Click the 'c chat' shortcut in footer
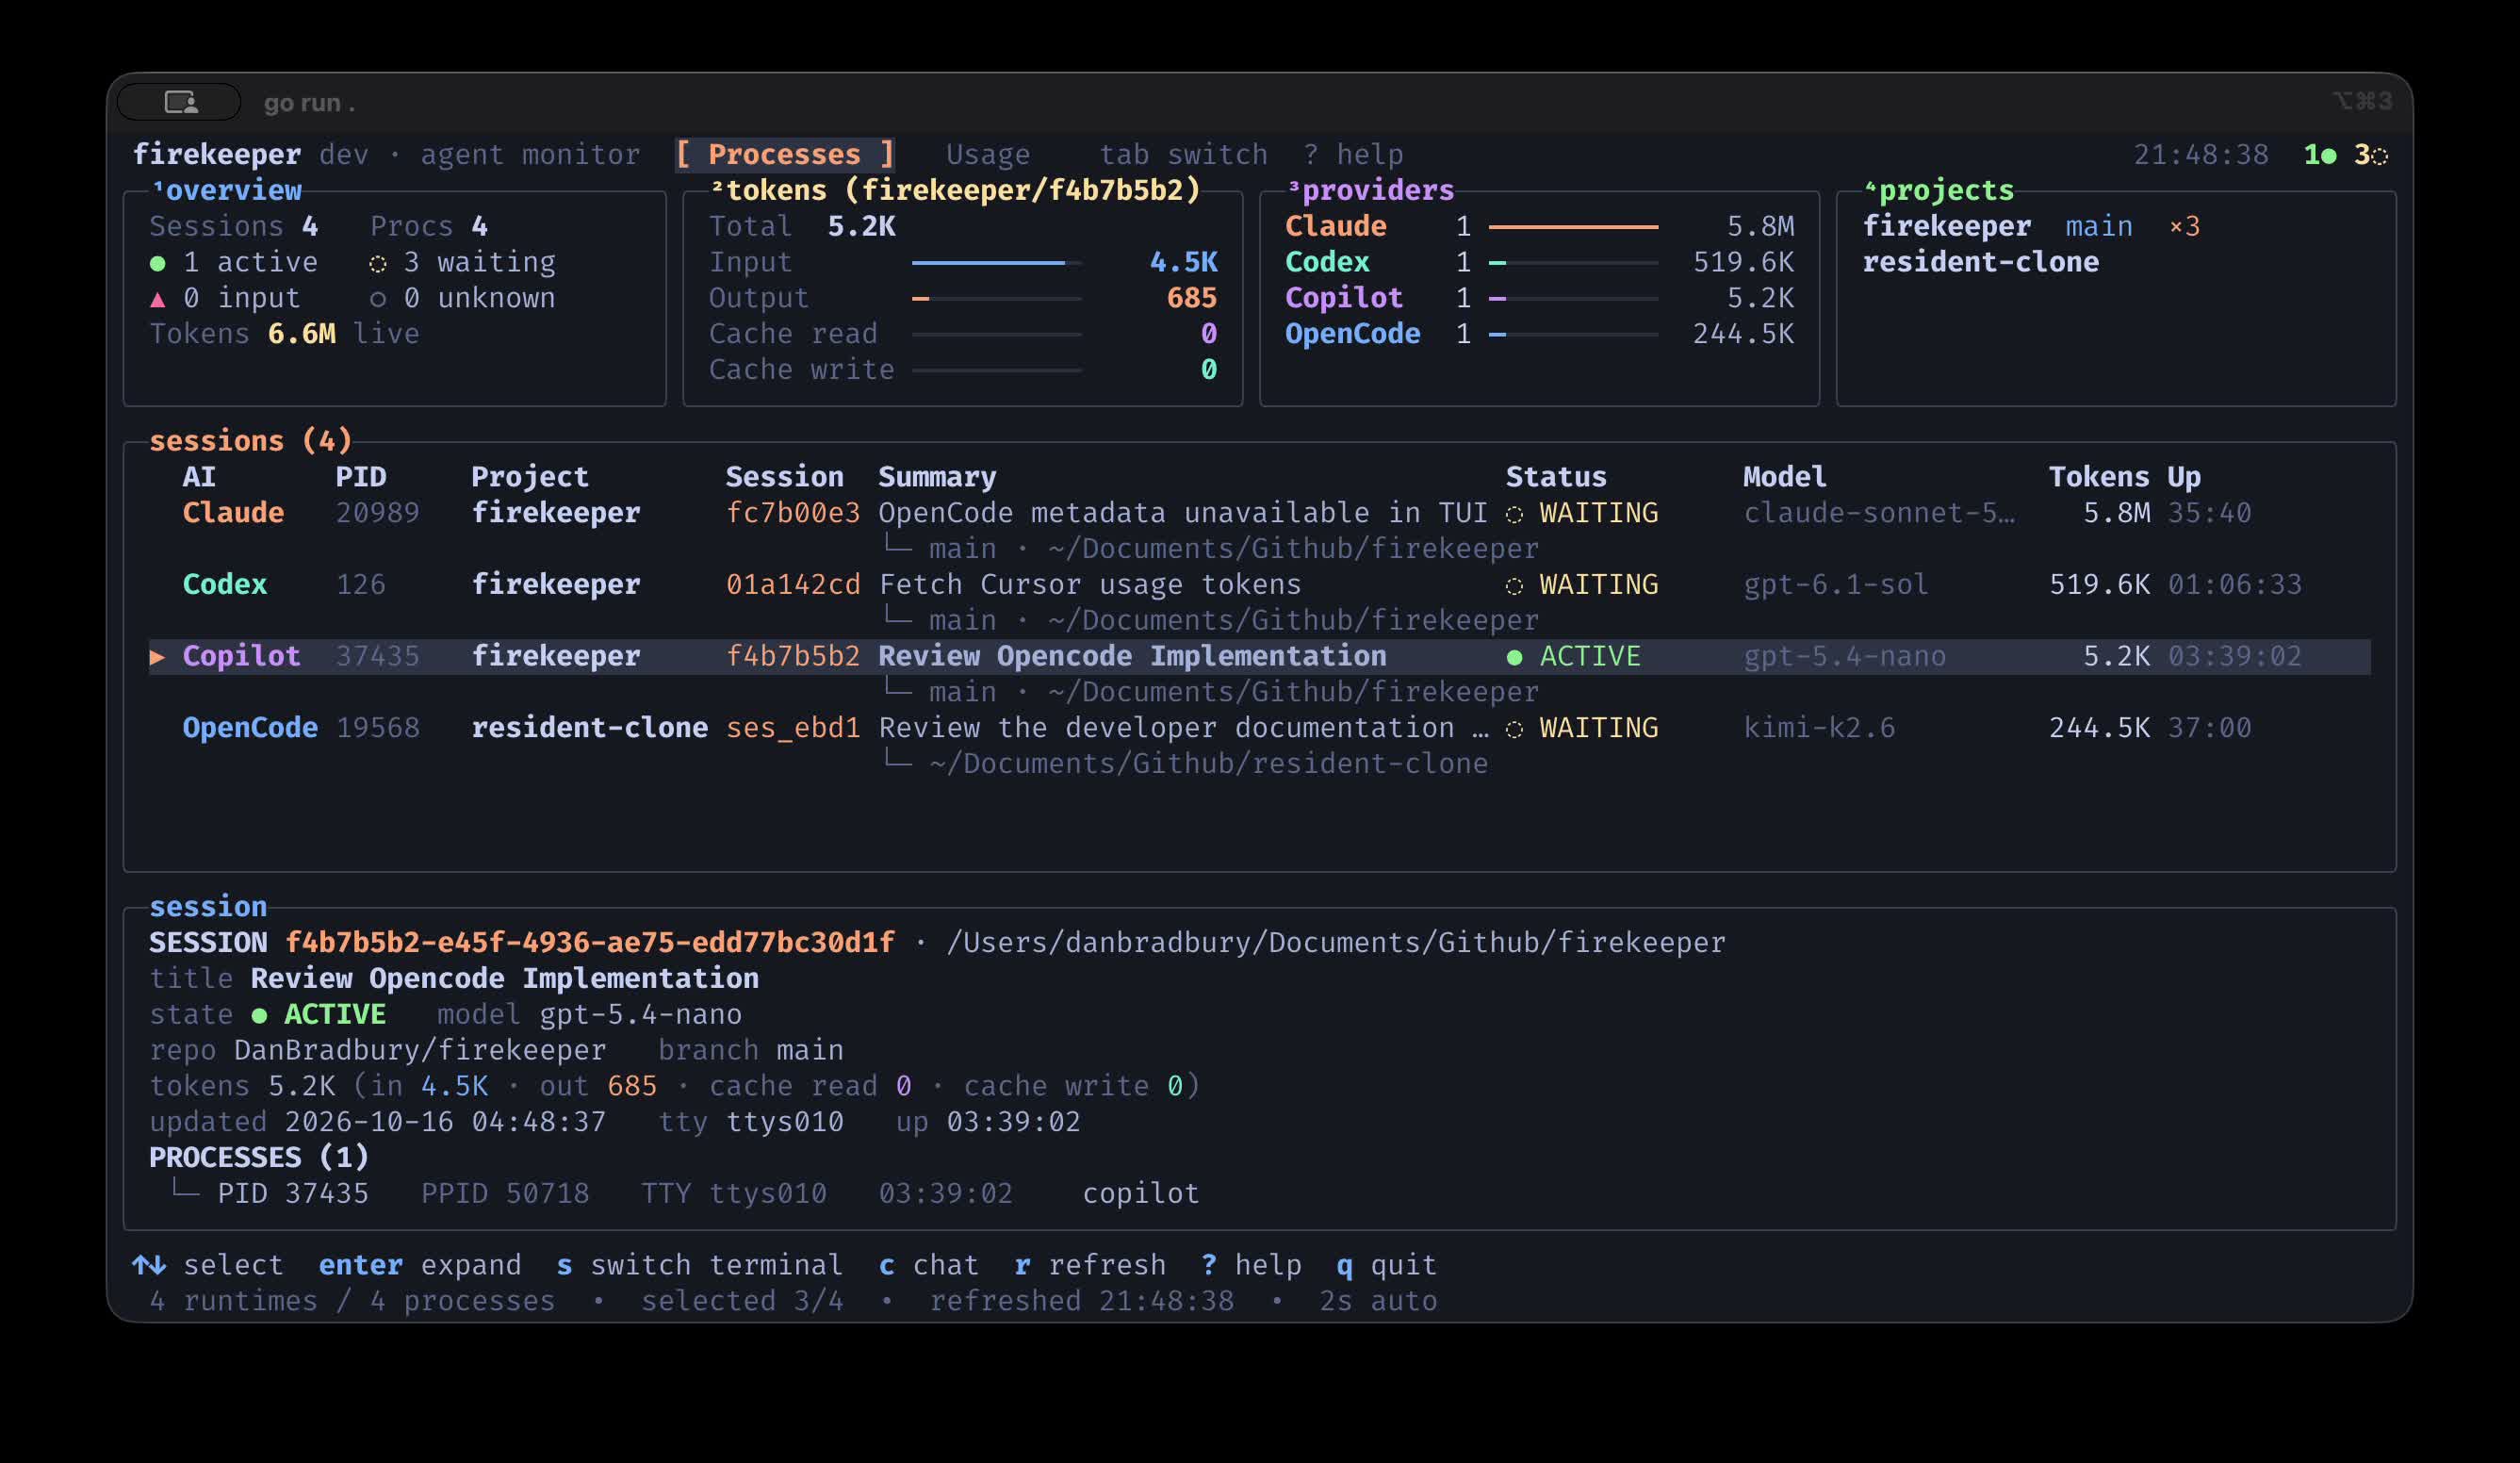The width and height of the screenshot is (2520, 1463). coord(928,1265)
